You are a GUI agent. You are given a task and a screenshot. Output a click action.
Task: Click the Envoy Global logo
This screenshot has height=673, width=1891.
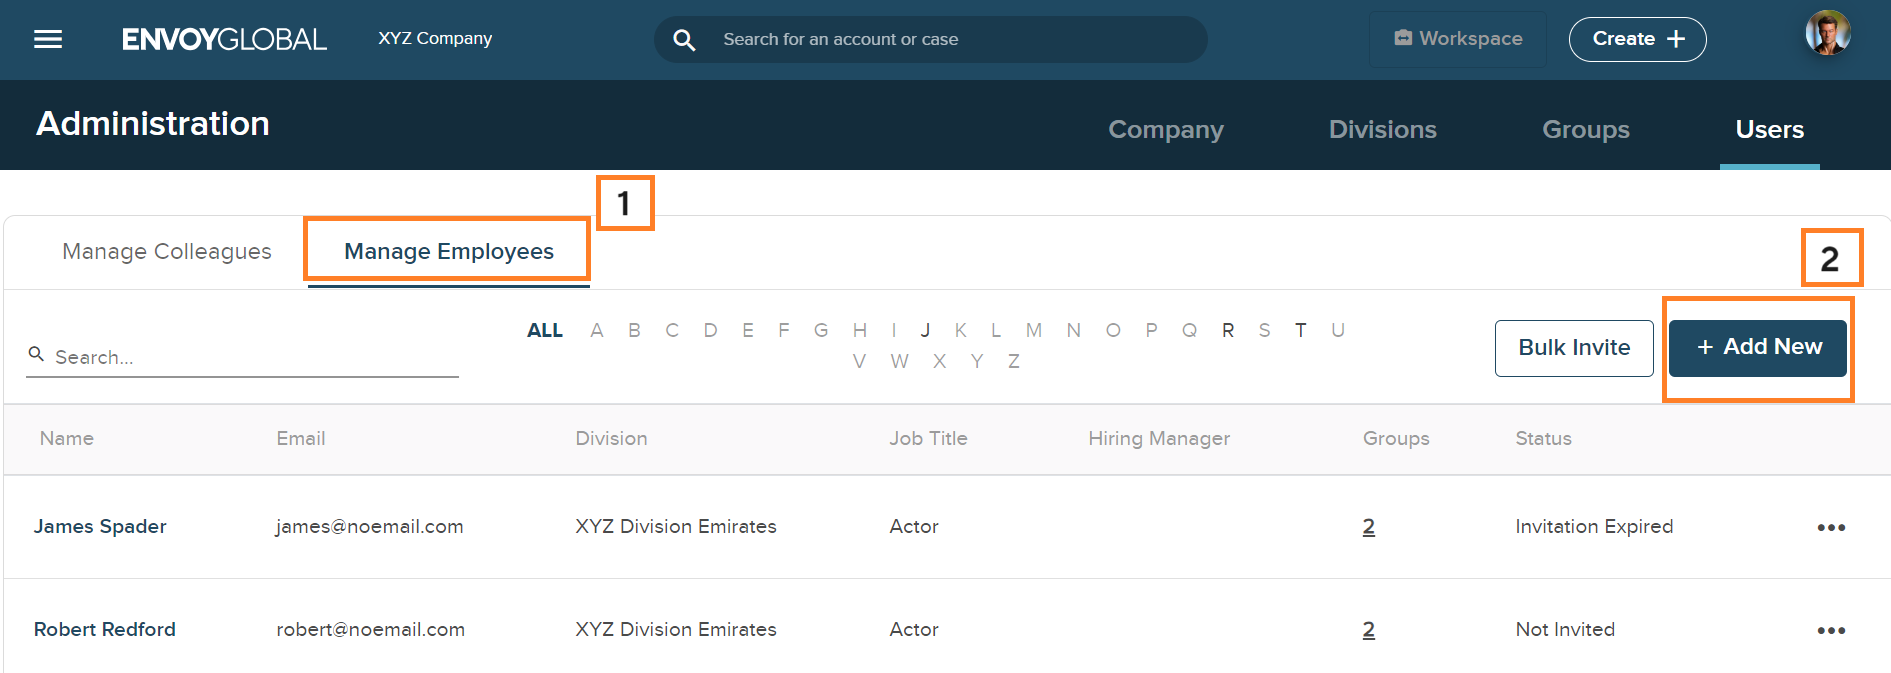(x=224, y=39)
